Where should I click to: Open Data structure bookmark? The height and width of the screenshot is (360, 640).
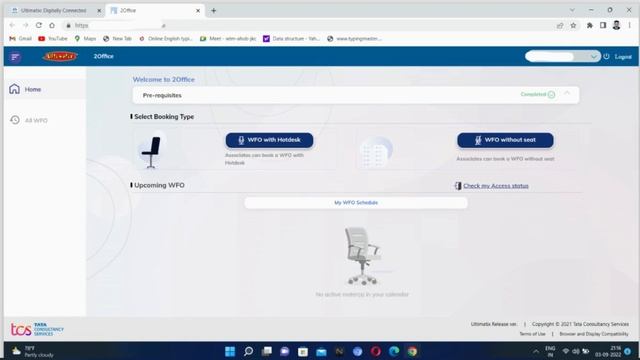click(x=291, y=38)
